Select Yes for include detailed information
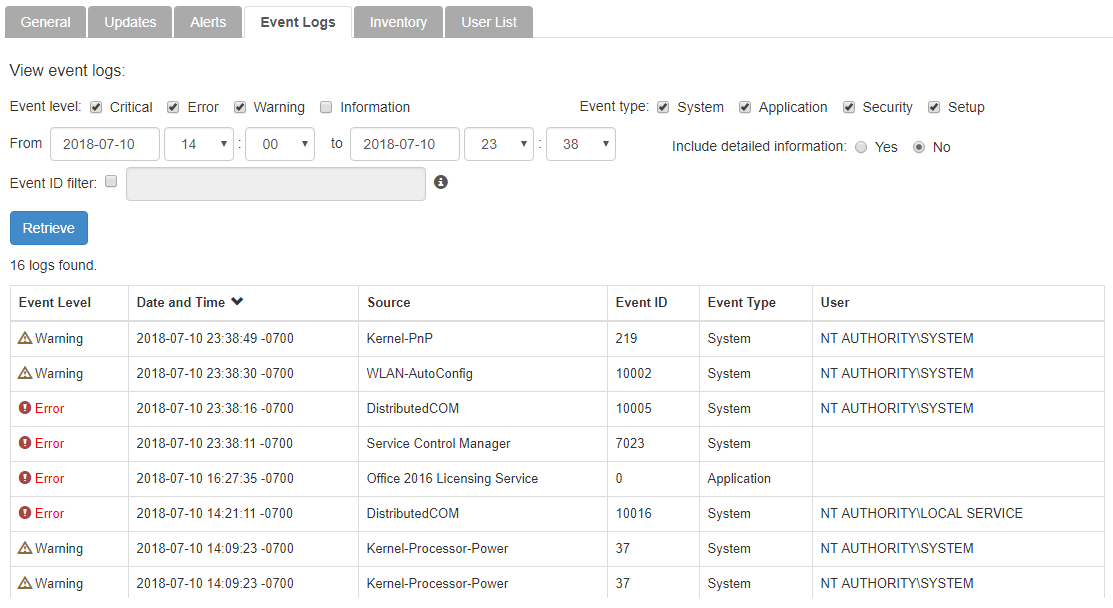The image size is (1113, 608). (x=861, y=147)
